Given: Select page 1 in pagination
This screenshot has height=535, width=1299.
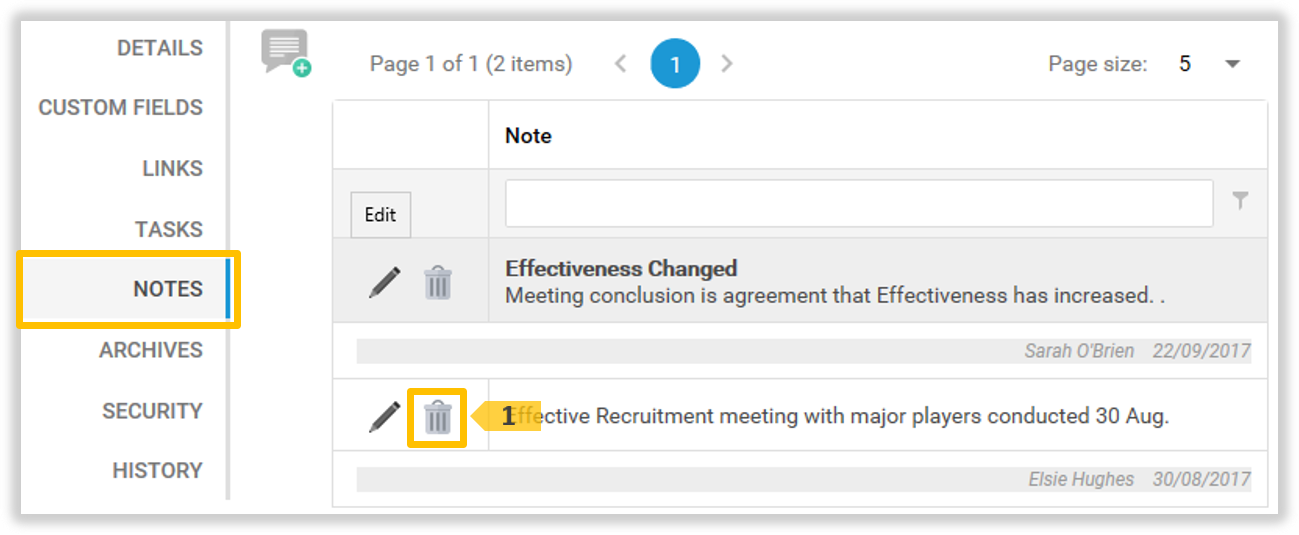Looking at the screenshot, I should click(x=675, y=64).
